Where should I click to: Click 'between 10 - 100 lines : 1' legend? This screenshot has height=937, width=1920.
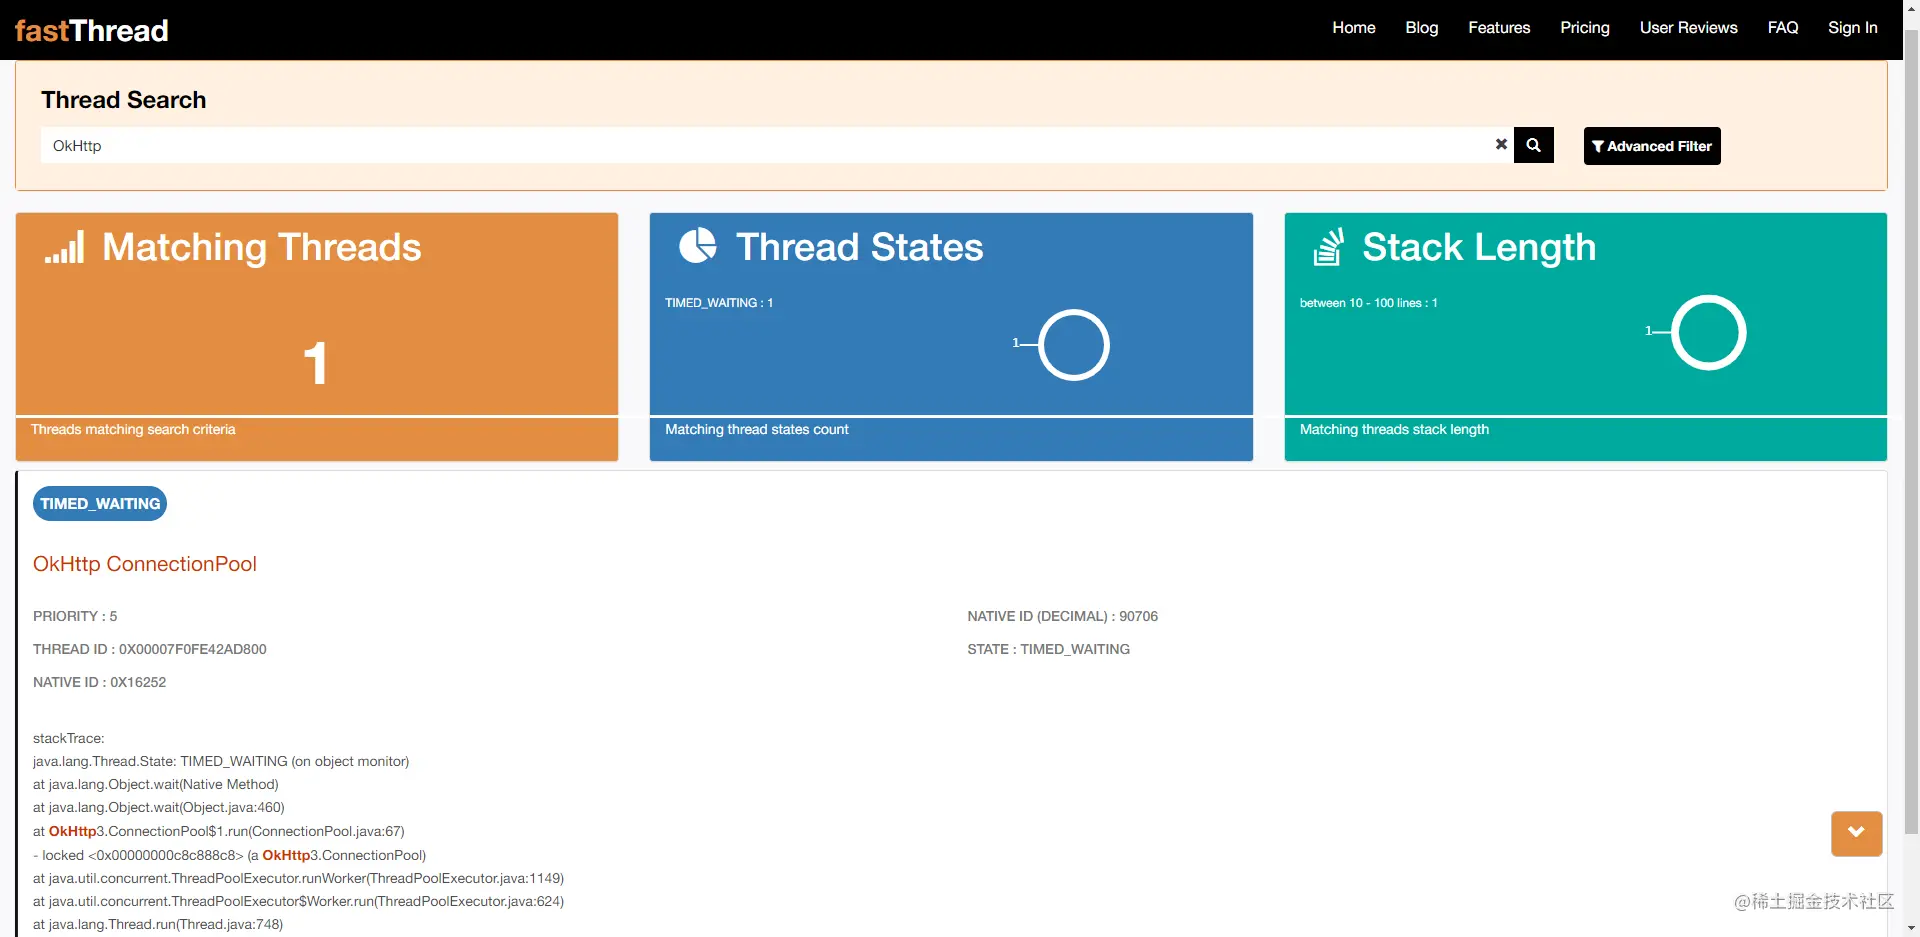1368,303
